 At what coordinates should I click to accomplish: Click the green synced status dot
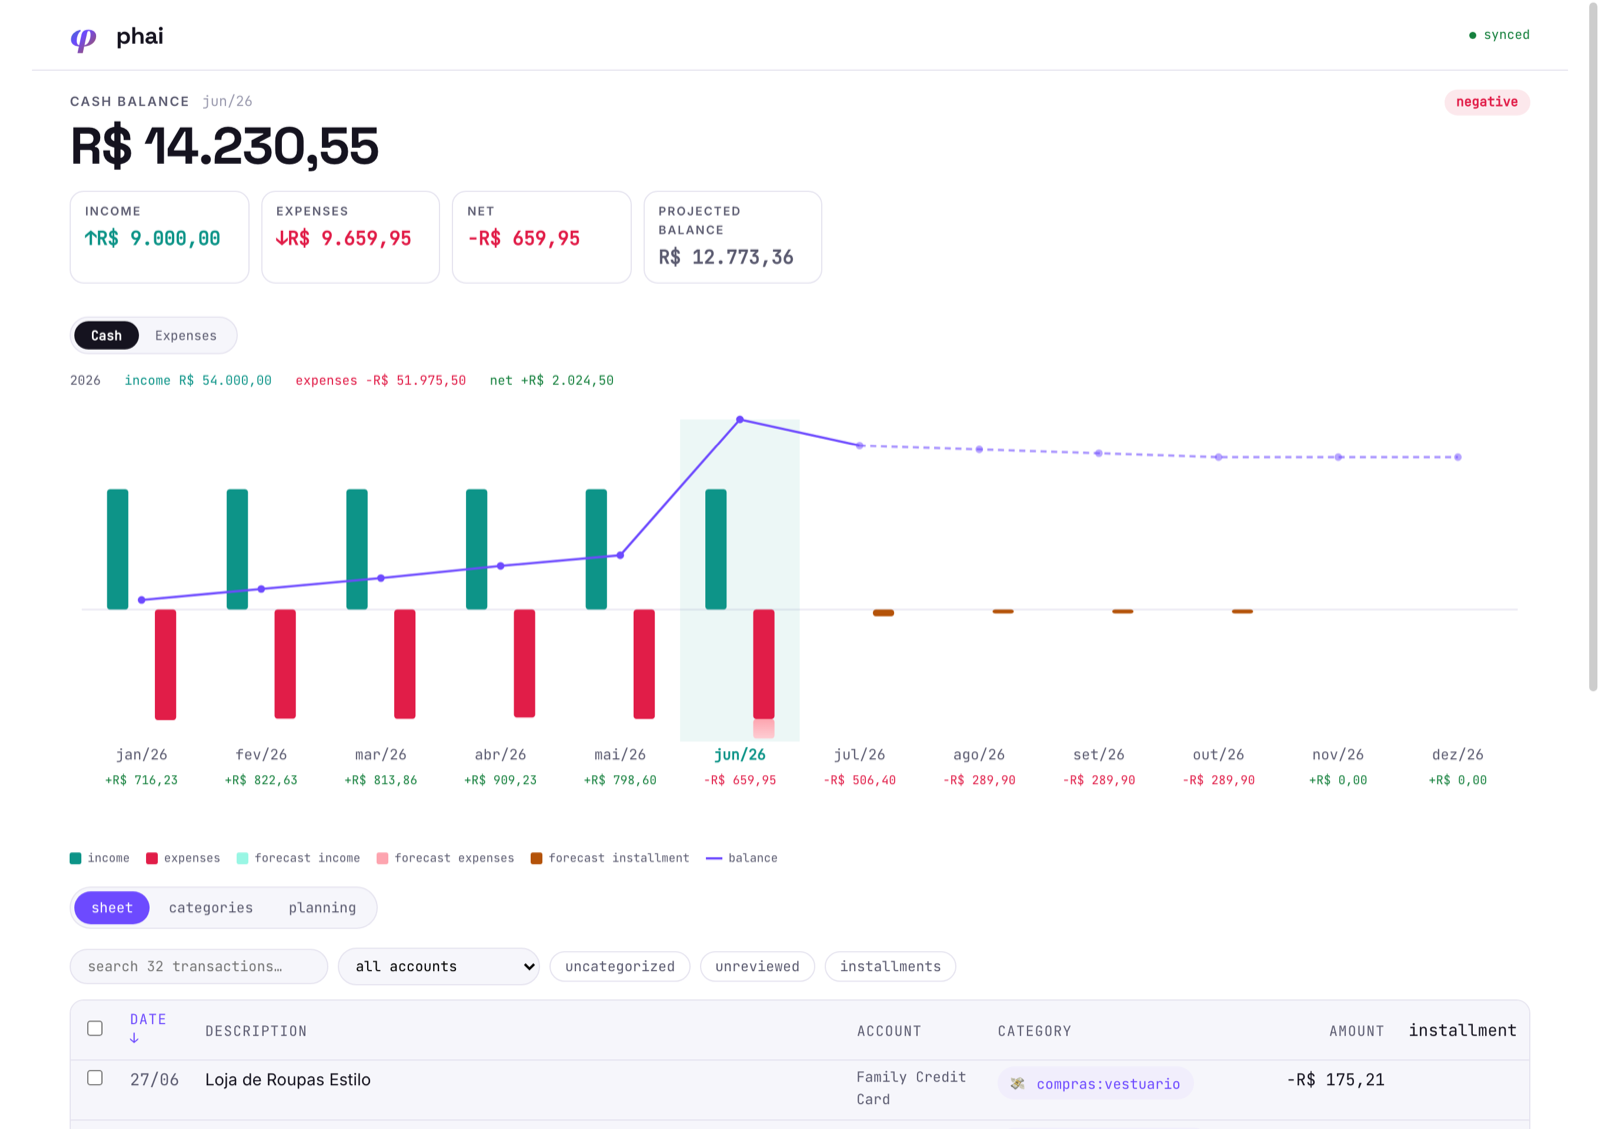1472,35
